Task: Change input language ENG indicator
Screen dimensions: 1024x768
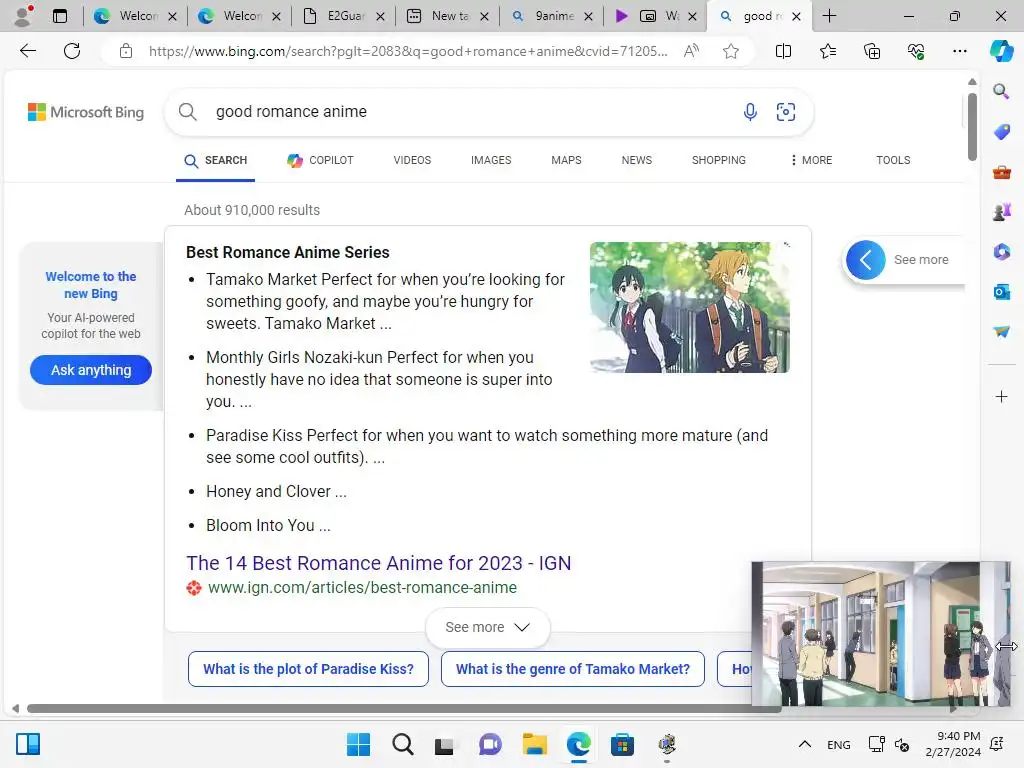Action: (x=839, y=744)
